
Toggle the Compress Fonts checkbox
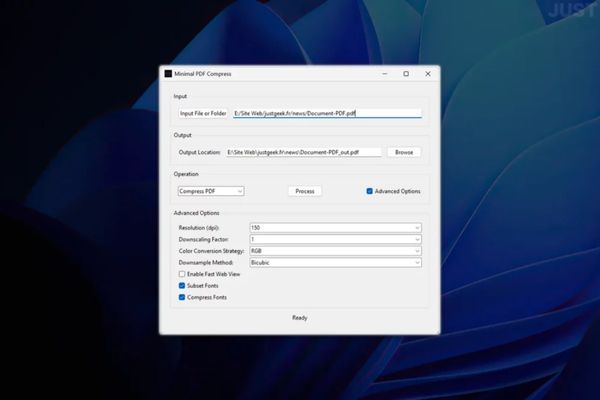pos(182,297)
